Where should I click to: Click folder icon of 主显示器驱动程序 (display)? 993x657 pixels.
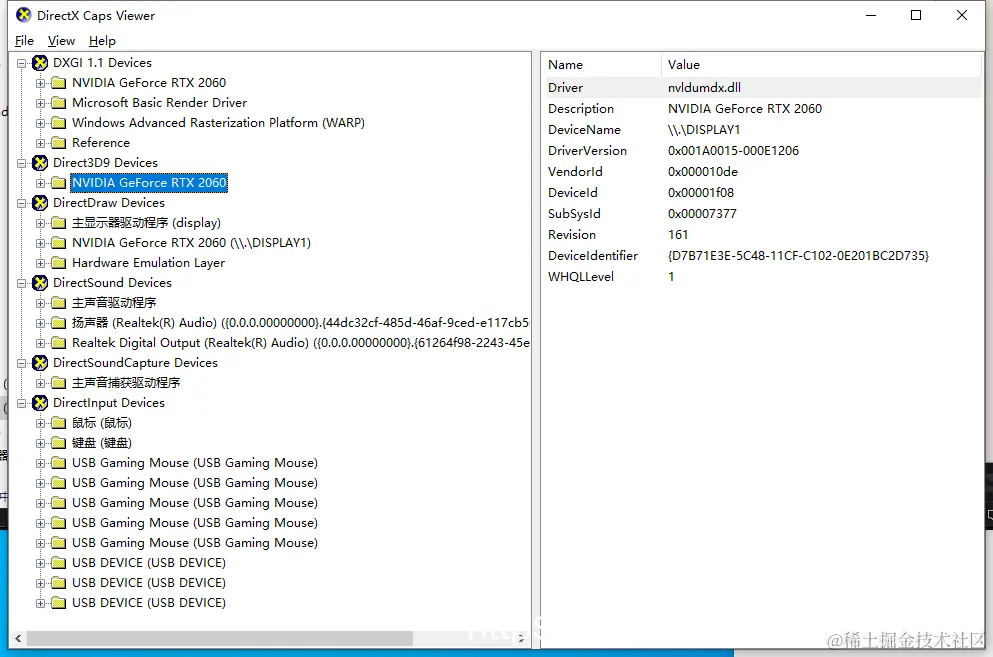[x=58, y=223]
